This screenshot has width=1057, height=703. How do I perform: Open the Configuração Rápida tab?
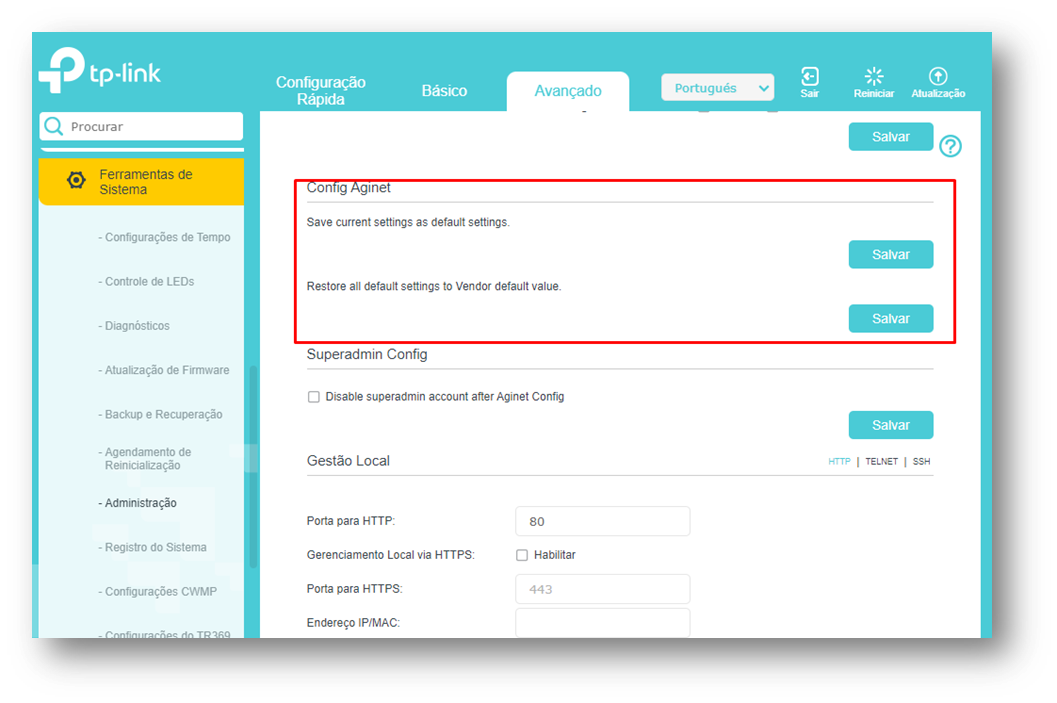[321, 91]
